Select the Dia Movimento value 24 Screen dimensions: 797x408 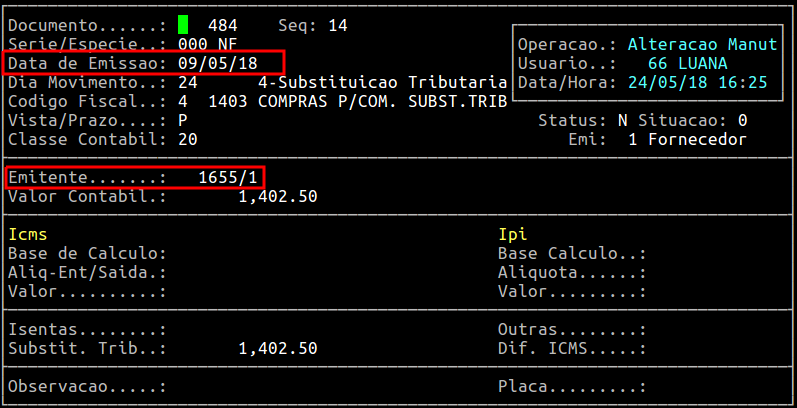pyautogui.click(x=188, y=82)
